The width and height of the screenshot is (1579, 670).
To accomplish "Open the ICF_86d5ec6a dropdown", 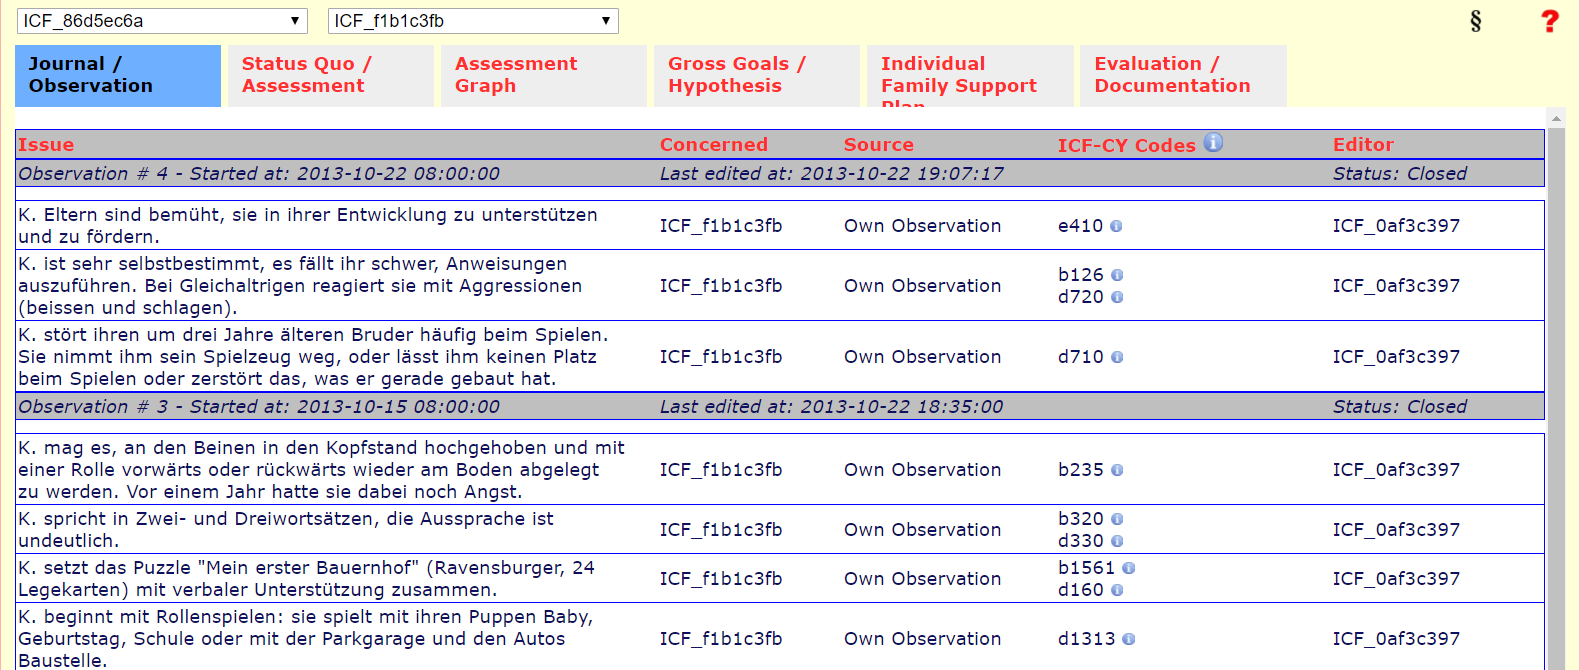I will [x=162, y=21].
